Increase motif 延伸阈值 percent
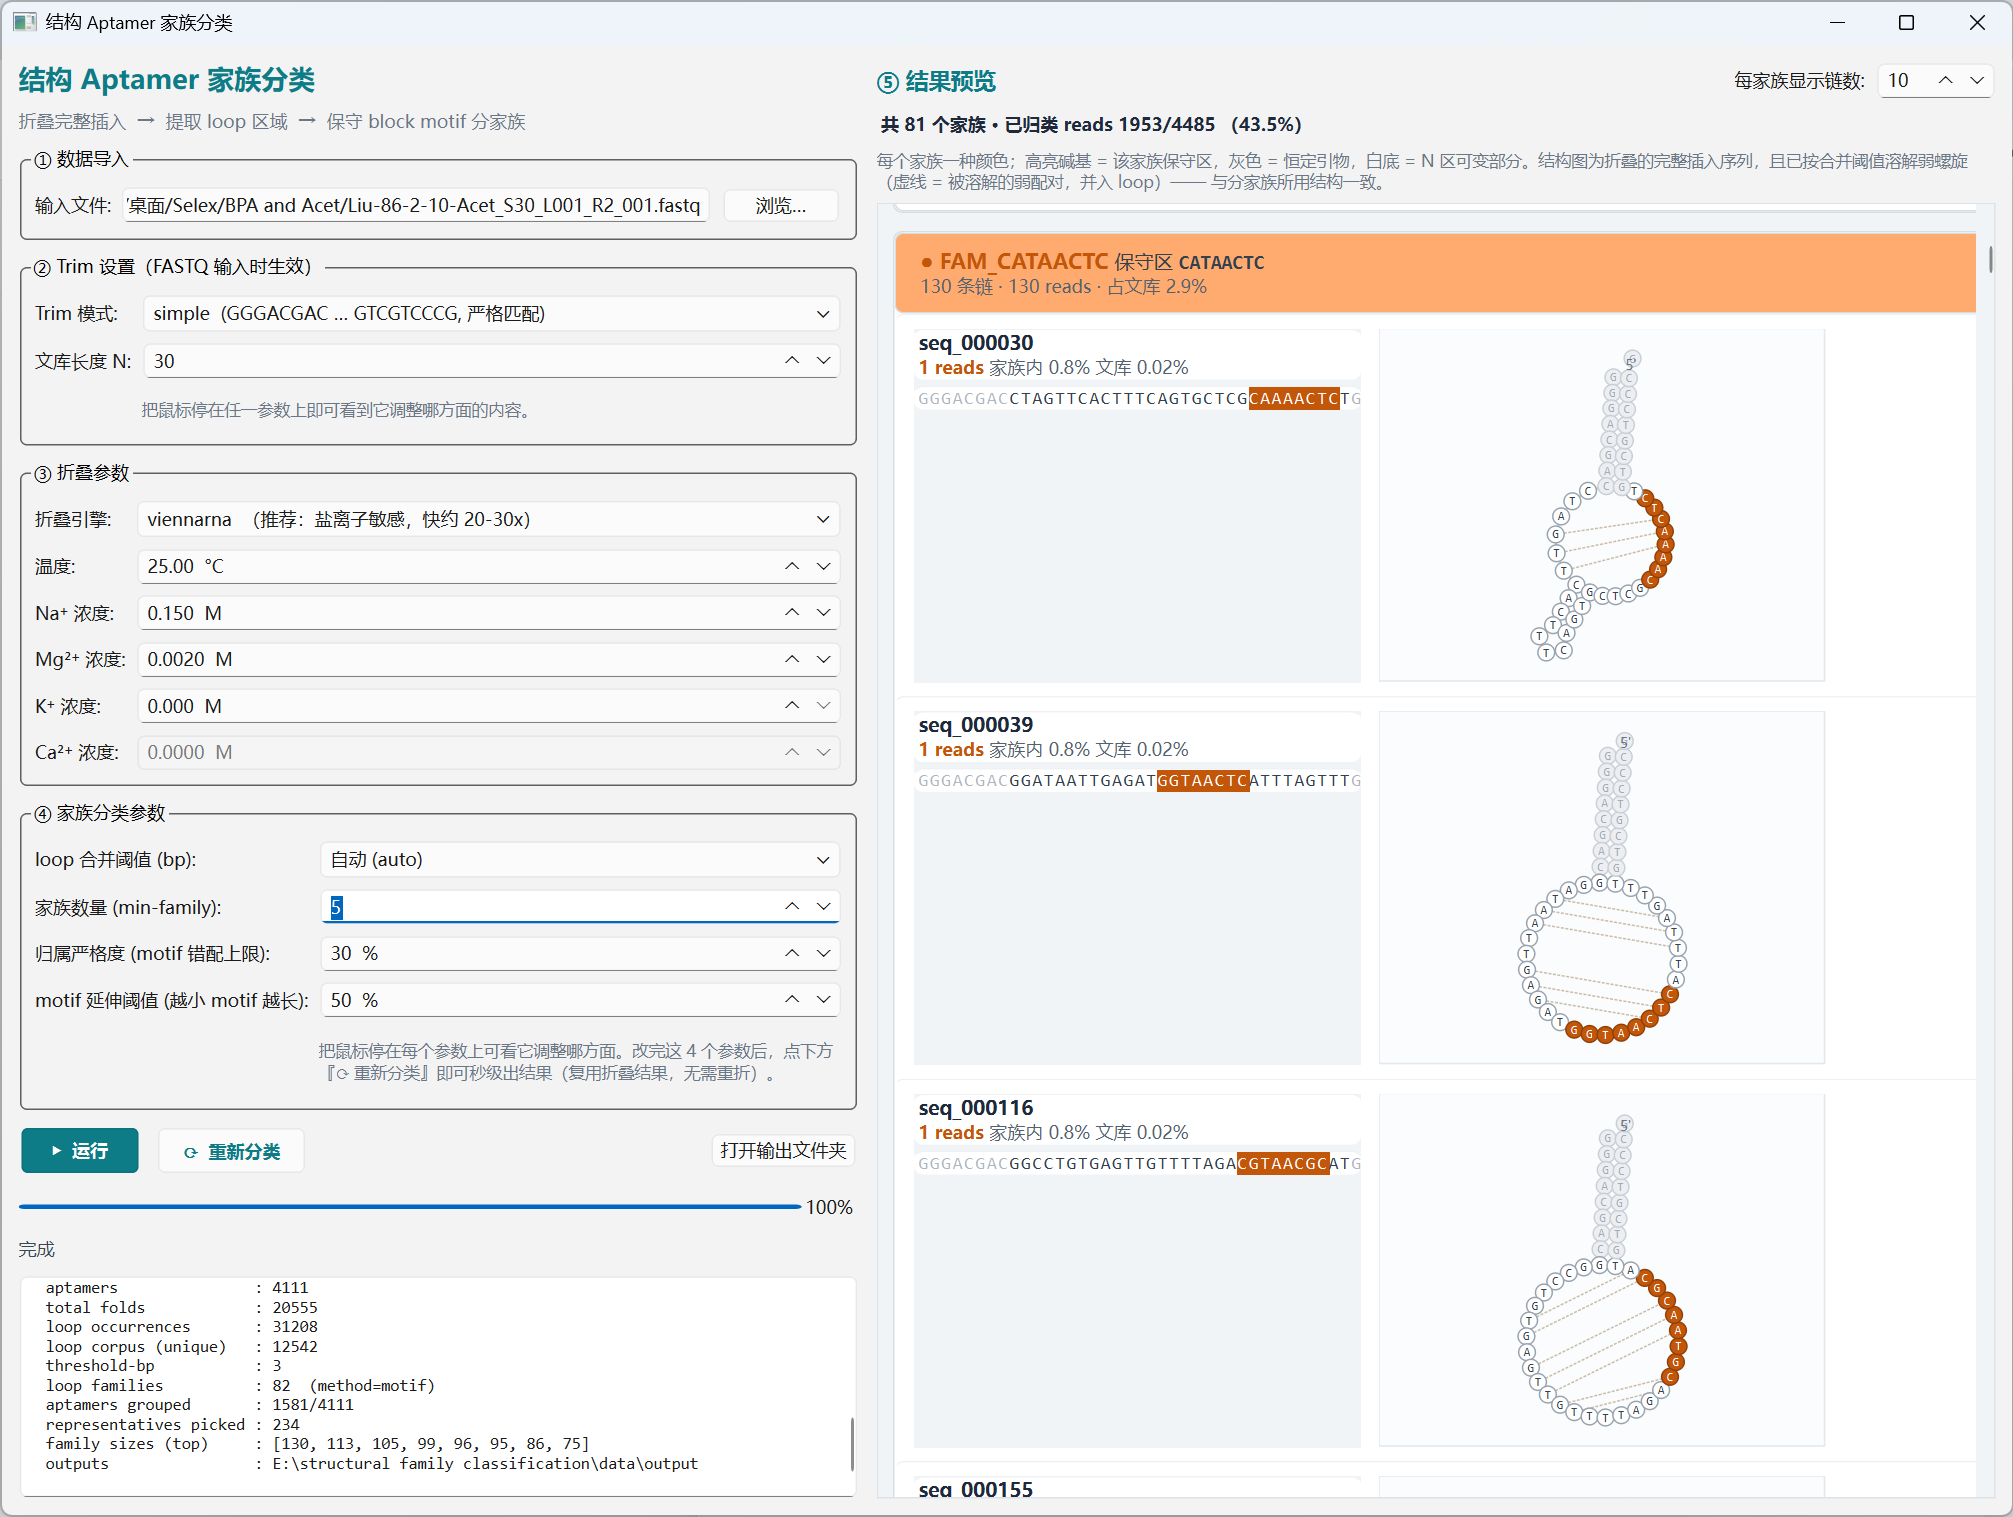This screenshot has height=1517, width=2013. (x=792, y=1000)
